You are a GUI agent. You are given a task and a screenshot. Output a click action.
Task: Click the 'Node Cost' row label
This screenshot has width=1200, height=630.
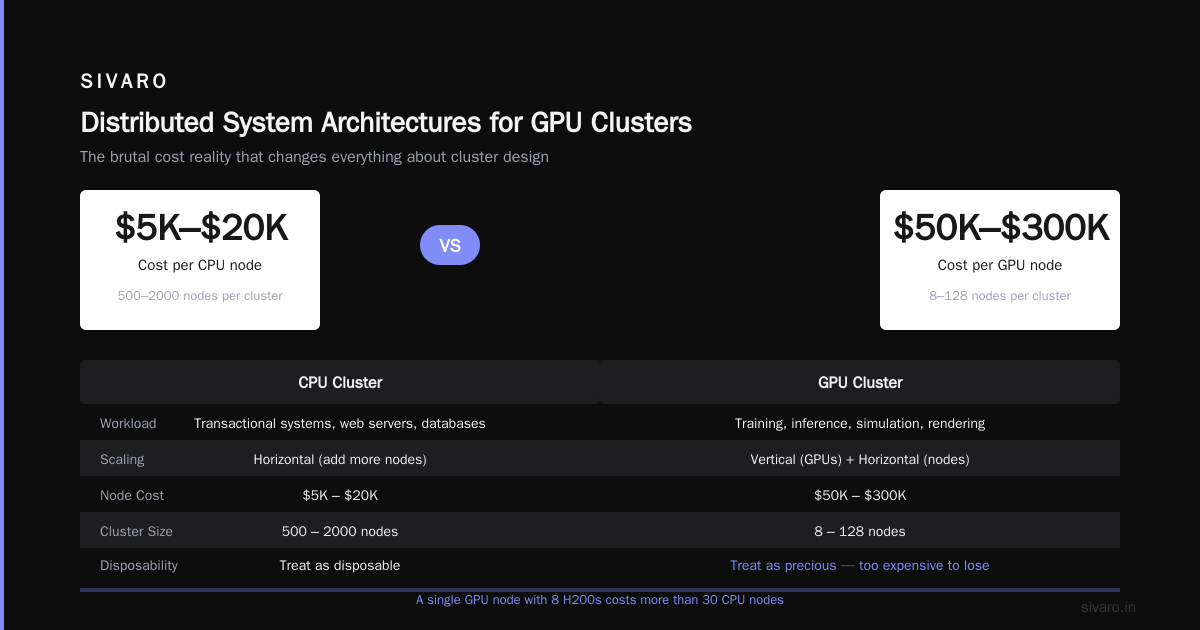click(132, 495)
